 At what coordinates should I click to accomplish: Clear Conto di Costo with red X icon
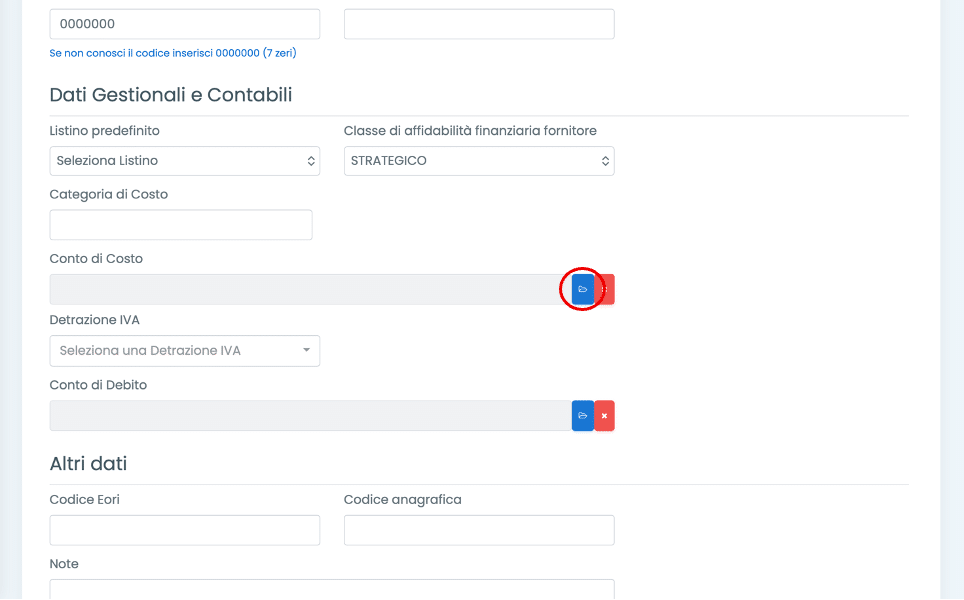click(x=605, y=289)
